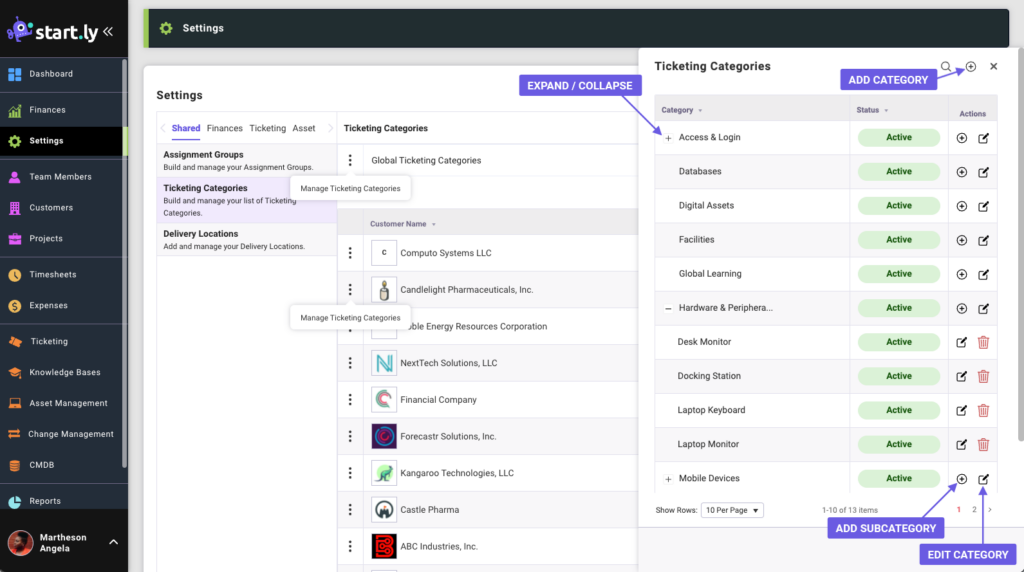1024x572 pixels.
Task: Edit the Global Learning category
Action: pyautogui.click(x=984, y=274)
